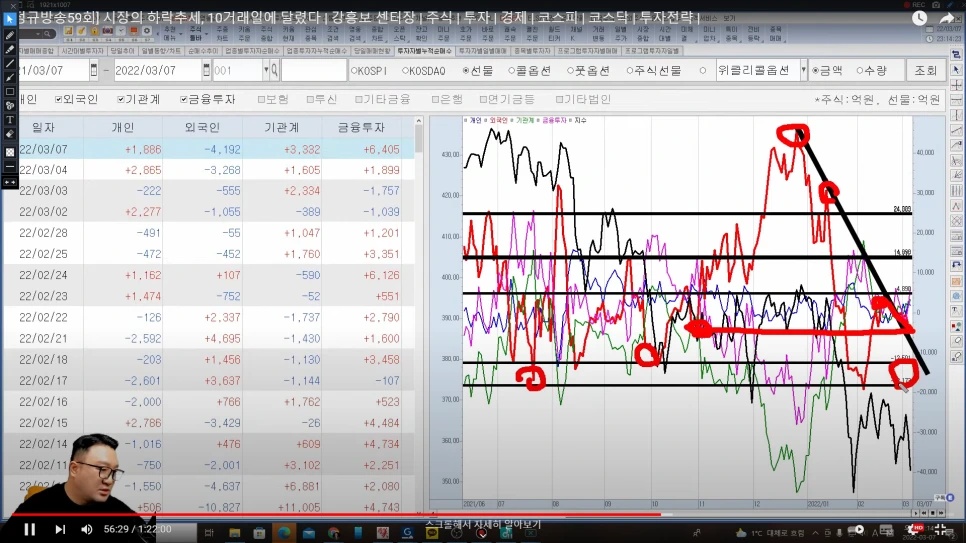966x543 pixels.
Task: Open the start date calendar picker
Action: (94, 70)
